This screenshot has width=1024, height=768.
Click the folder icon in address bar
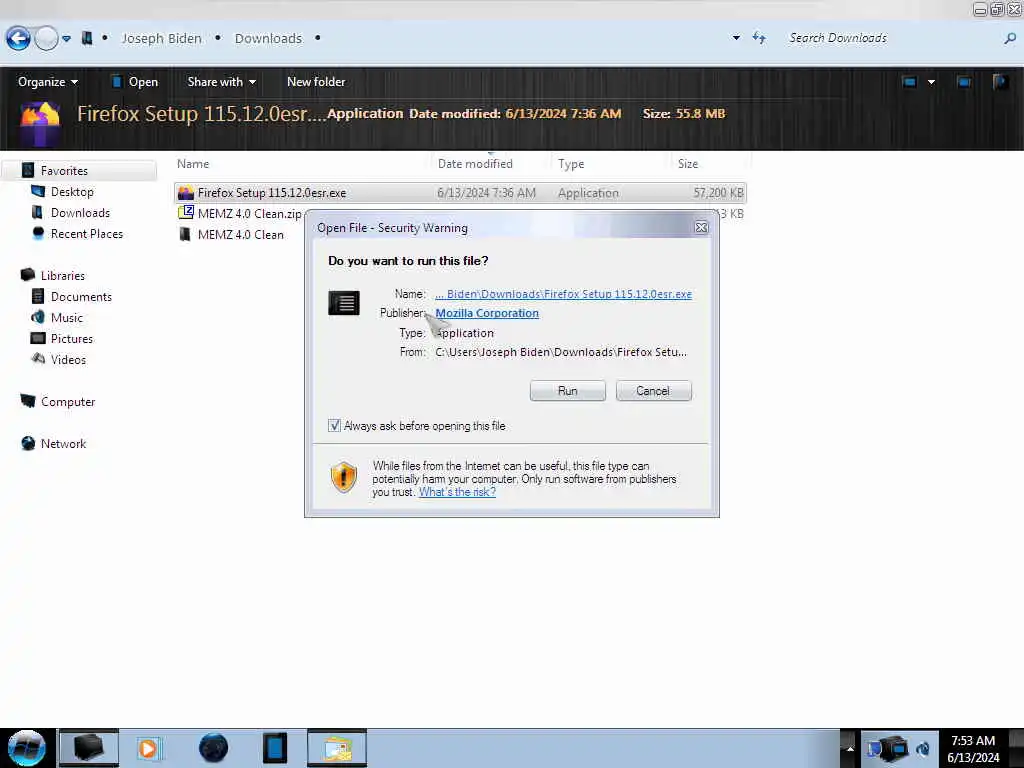tap(87, 39)
